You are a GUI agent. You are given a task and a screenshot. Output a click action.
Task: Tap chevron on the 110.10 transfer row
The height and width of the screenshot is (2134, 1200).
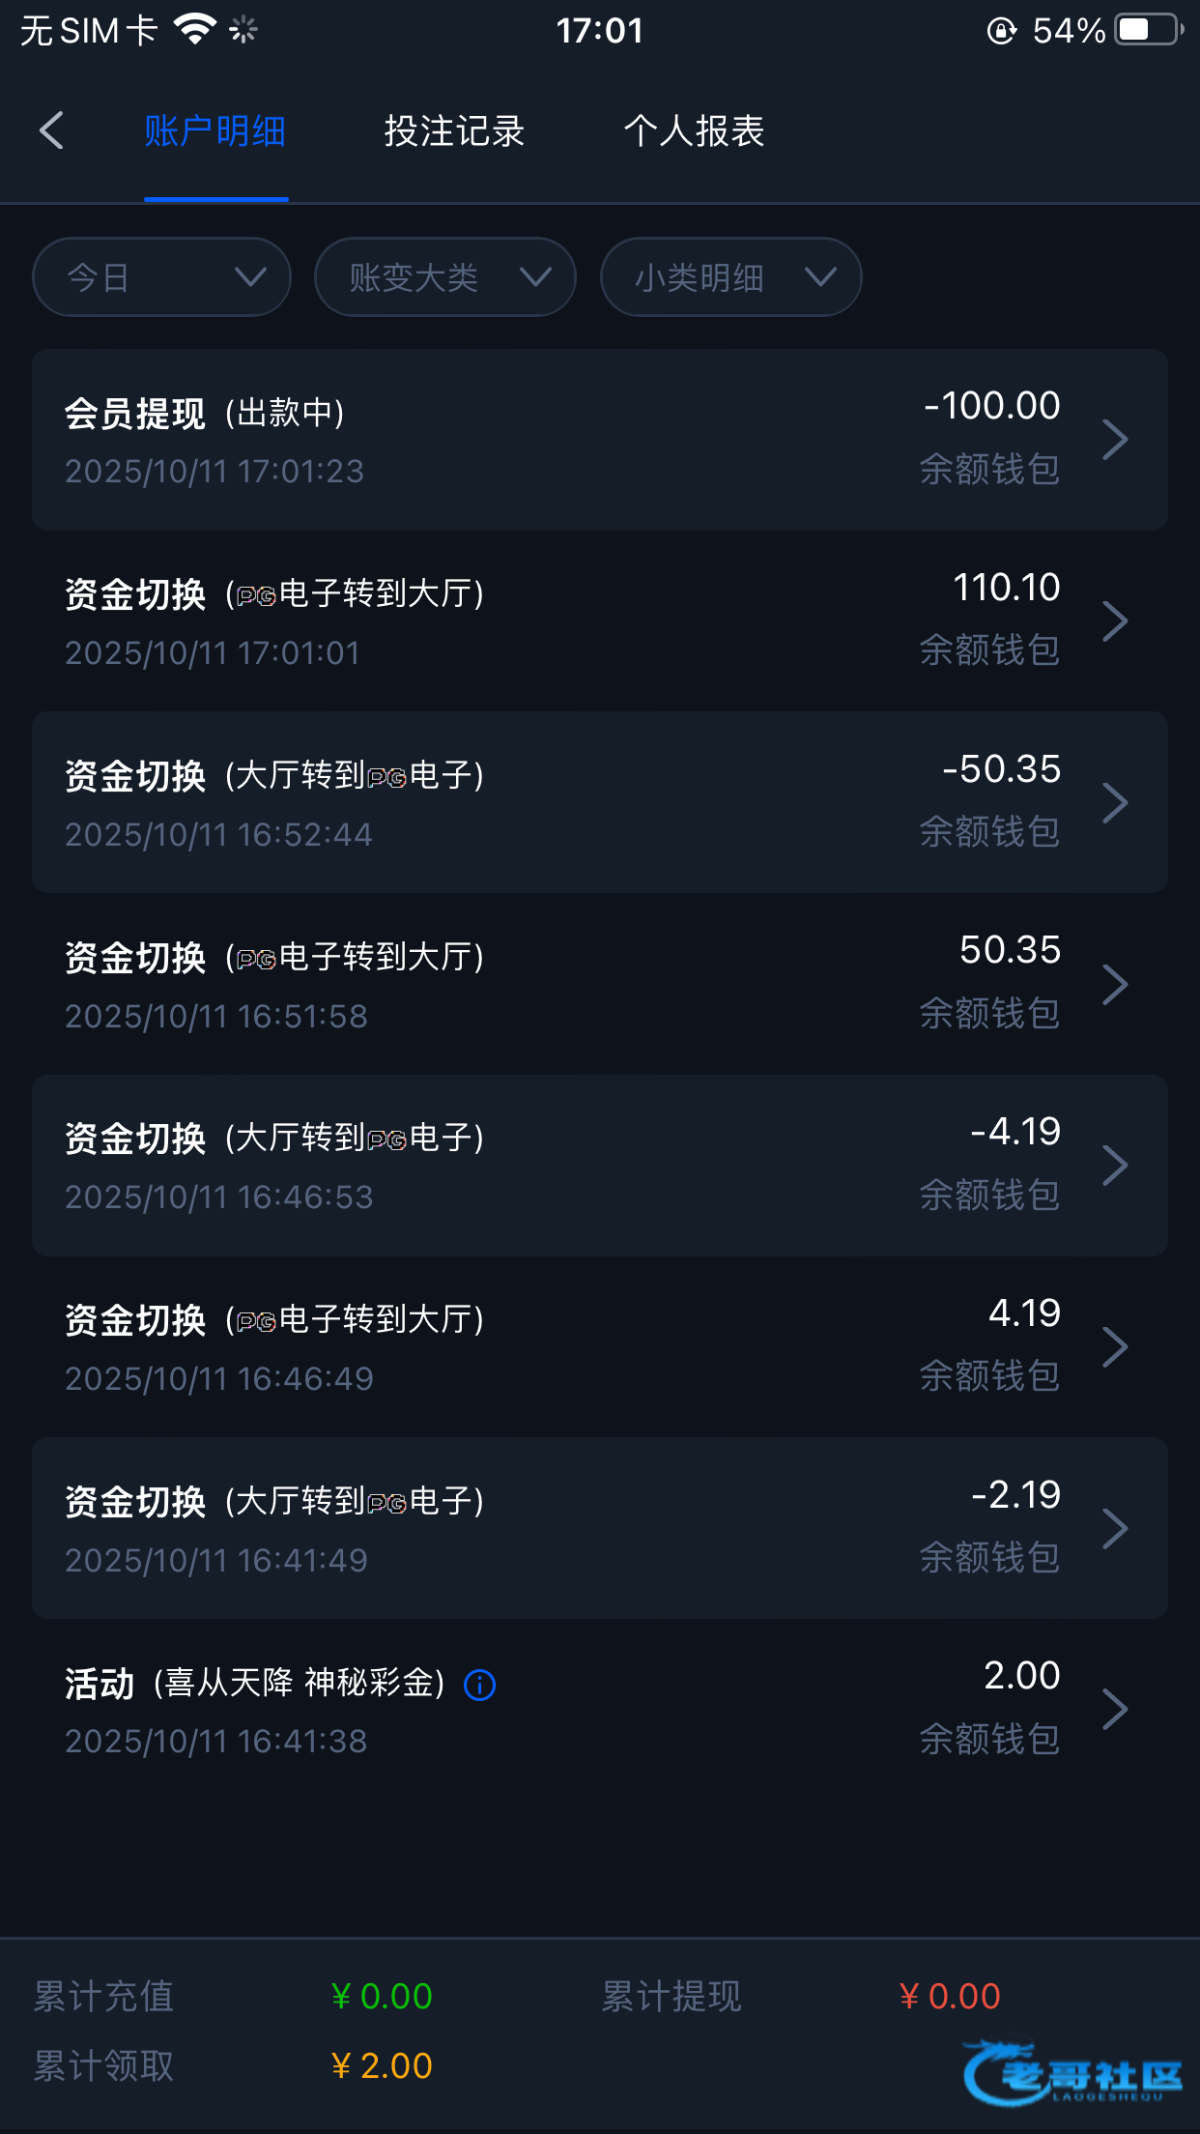[1114, 621]
